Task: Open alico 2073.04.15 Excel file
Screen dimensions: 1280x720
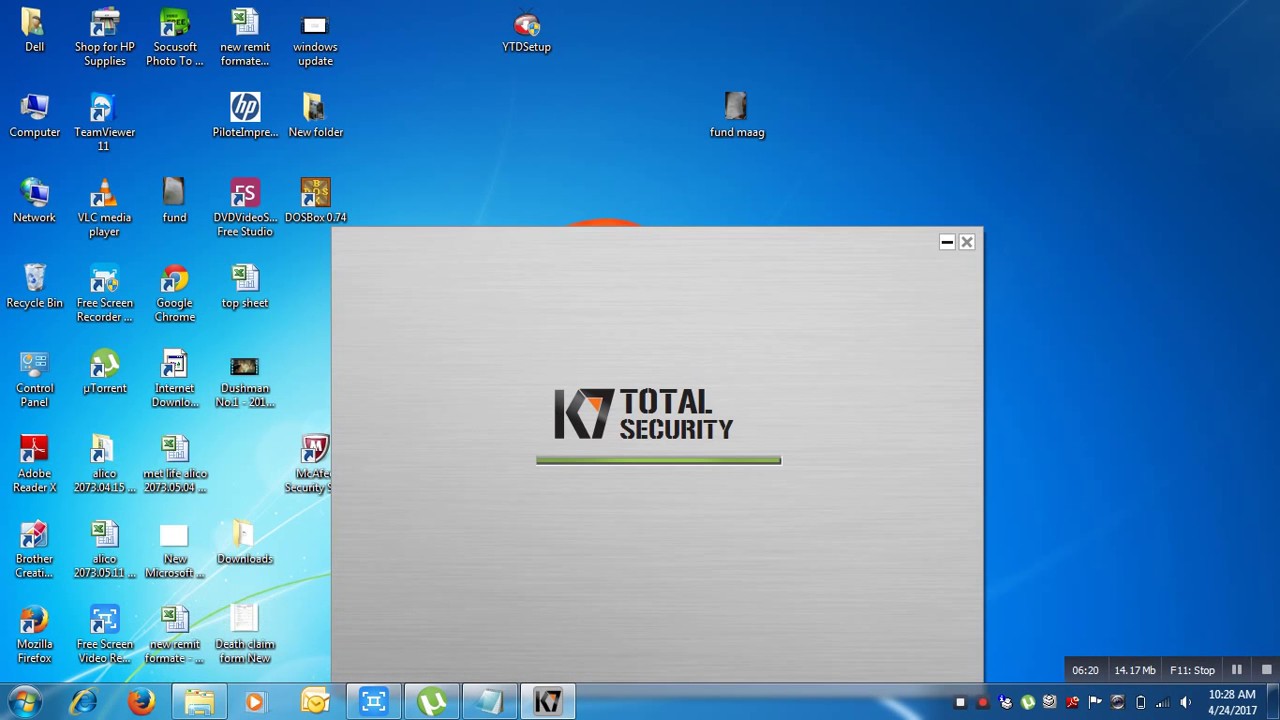Action: pyautogui.click(x=104, y=465)
